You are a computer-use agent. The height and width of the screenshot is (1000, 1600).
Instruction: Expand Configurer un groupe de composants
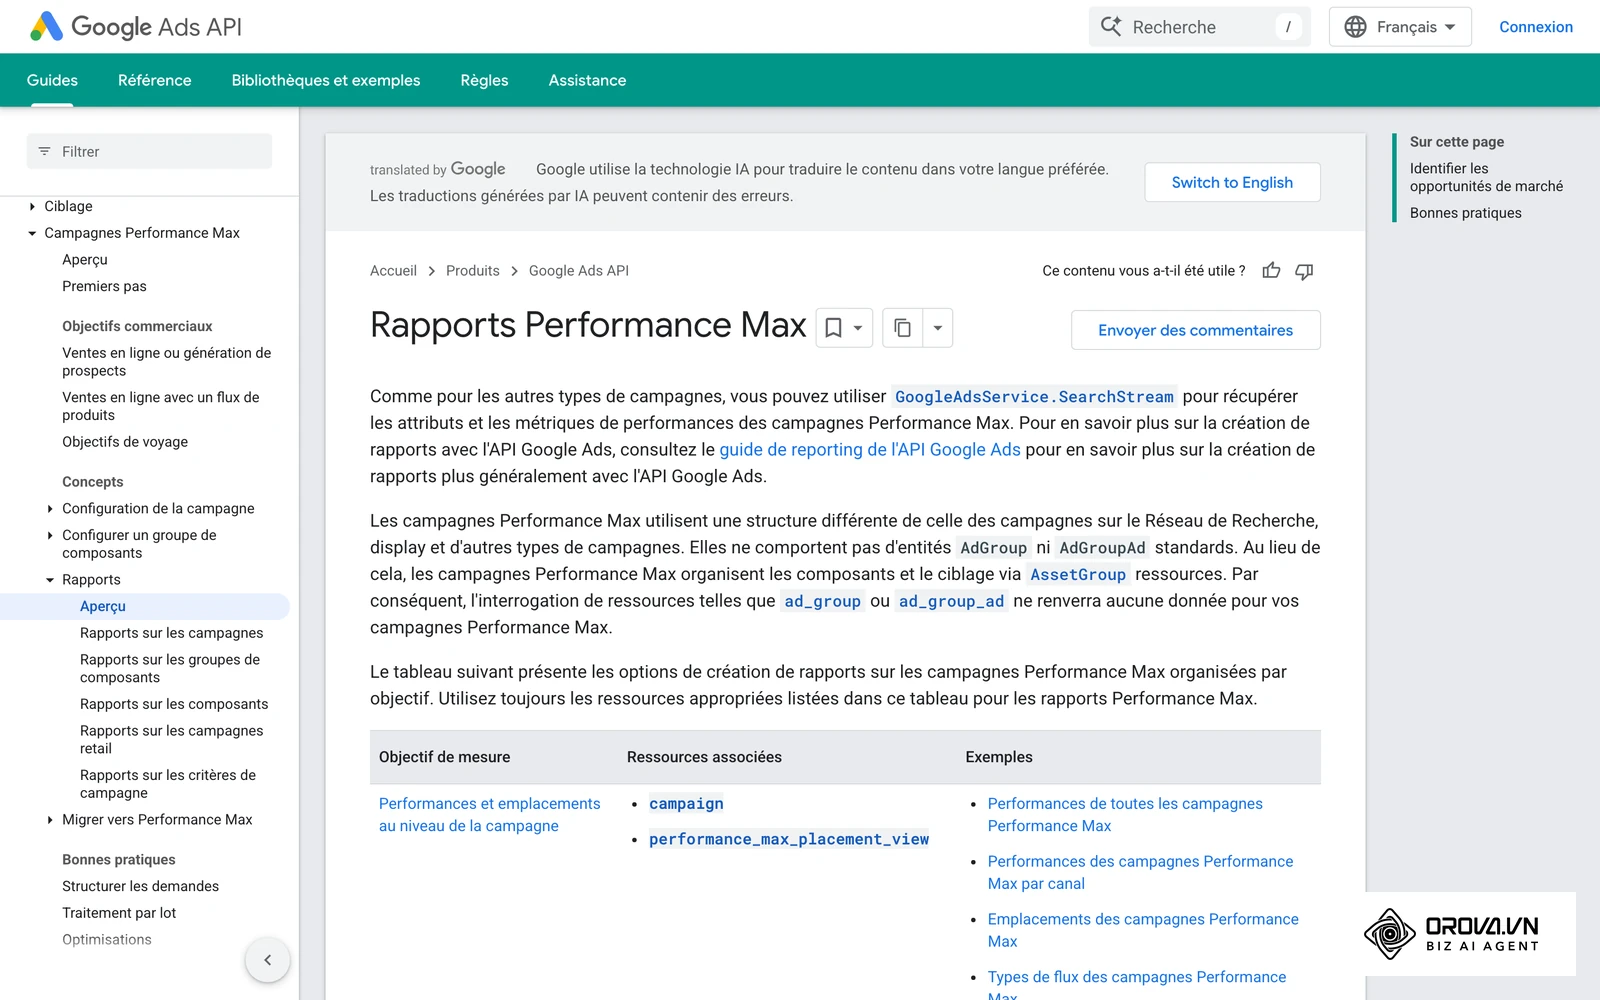50,536
